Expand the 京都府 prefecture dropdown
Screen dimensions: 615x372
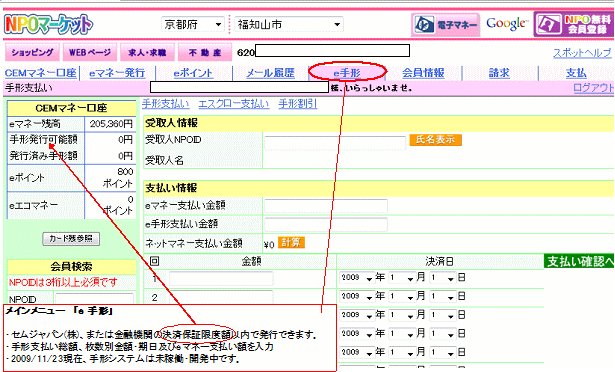193,25
